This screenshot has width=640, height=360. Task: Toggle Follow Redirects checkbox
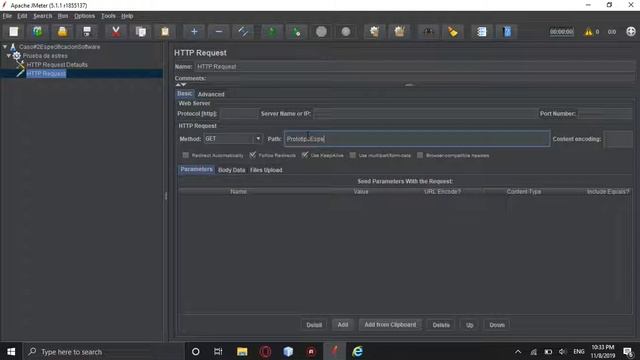click(253, 155)
